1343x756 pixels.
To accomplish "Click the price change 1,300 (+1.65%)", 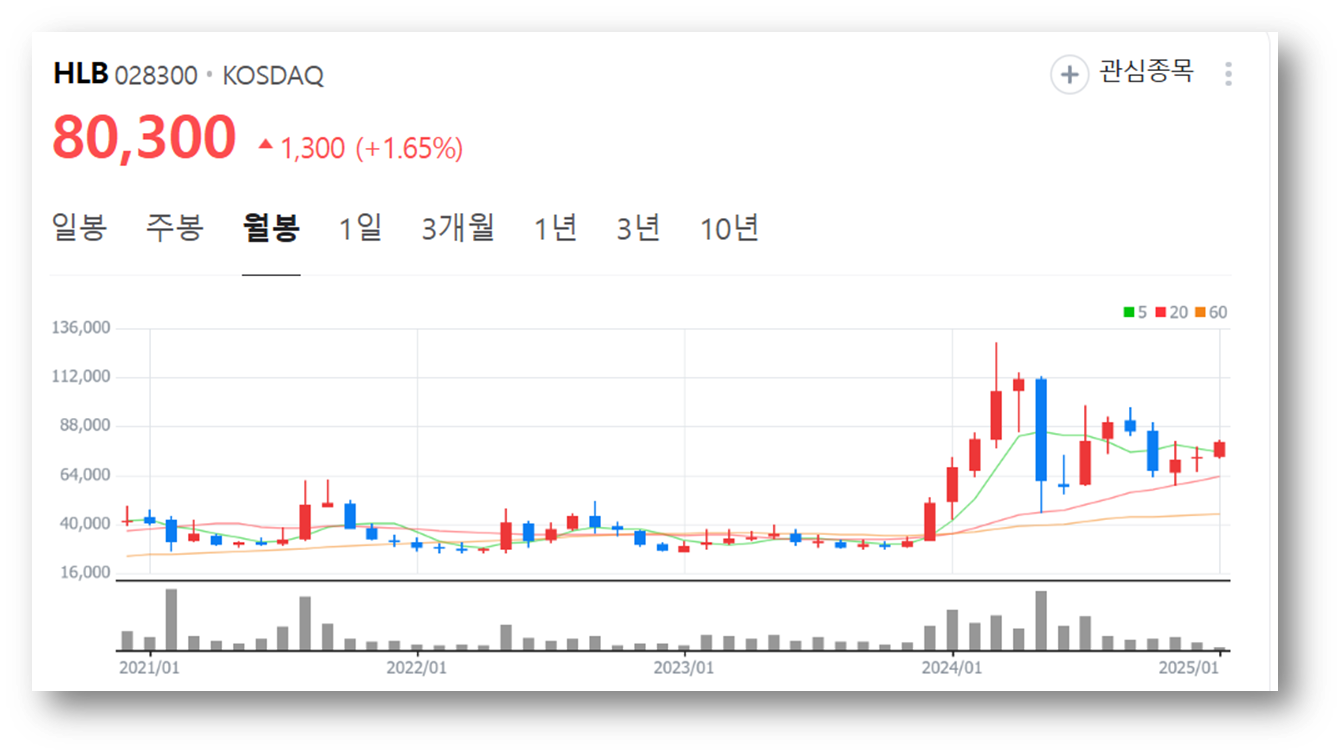I will (x=371, y=149).
